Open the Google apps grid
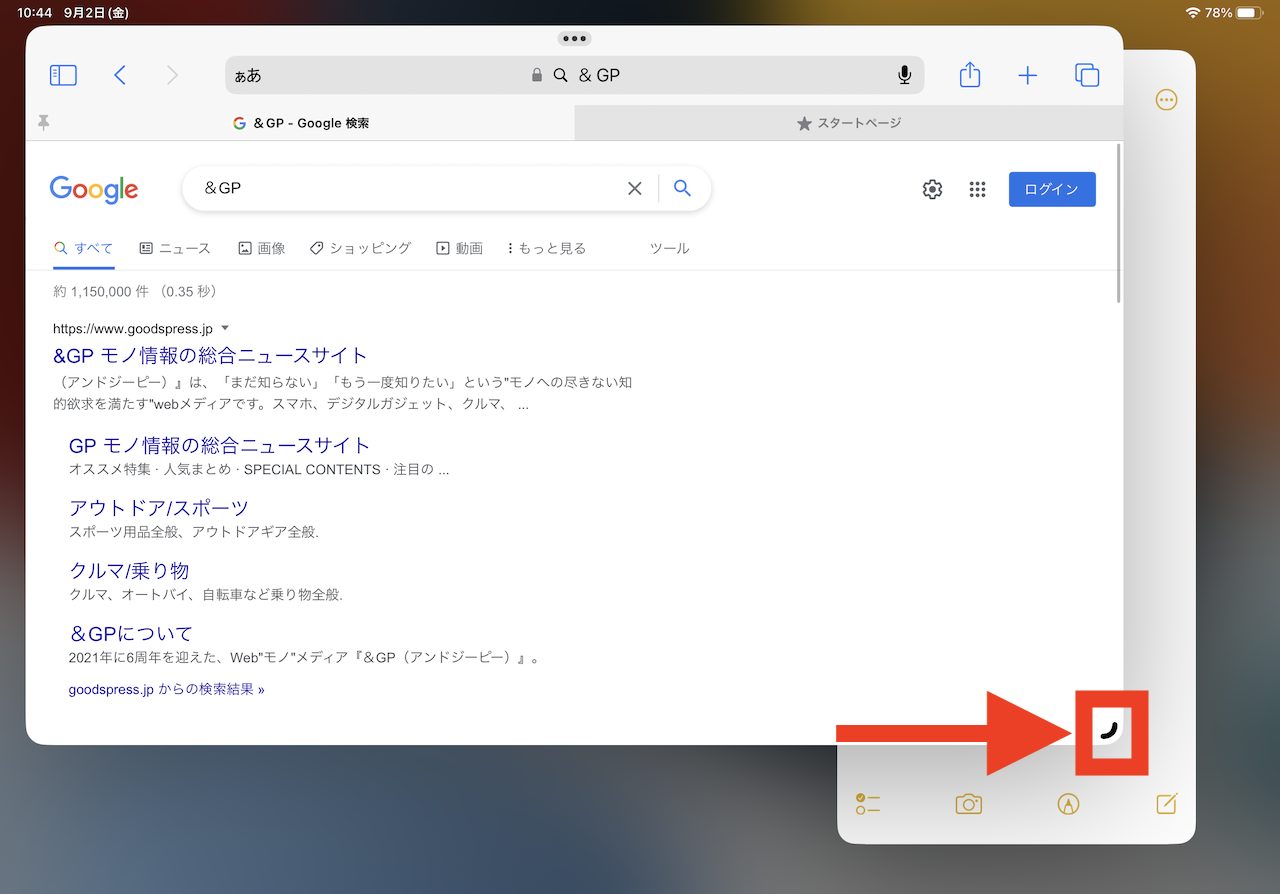1280x894 pixels. [x=978, y=189]
